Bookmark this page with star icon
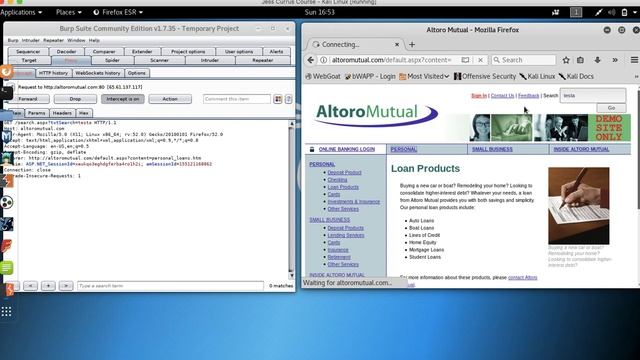Viewport: 640px width, 360px height. (566, 60)
